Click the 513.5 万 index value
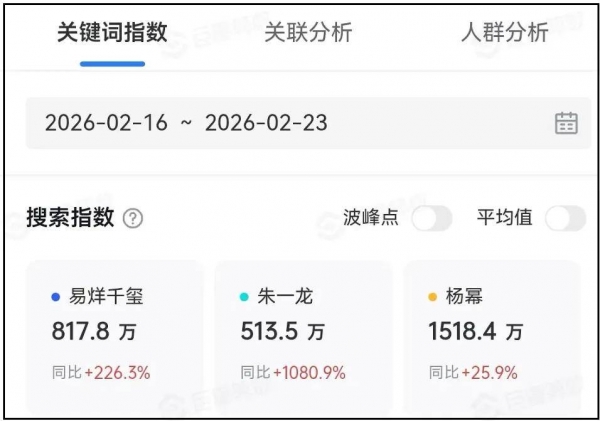Screen dimensions: 600x421 tap(282, 331)
